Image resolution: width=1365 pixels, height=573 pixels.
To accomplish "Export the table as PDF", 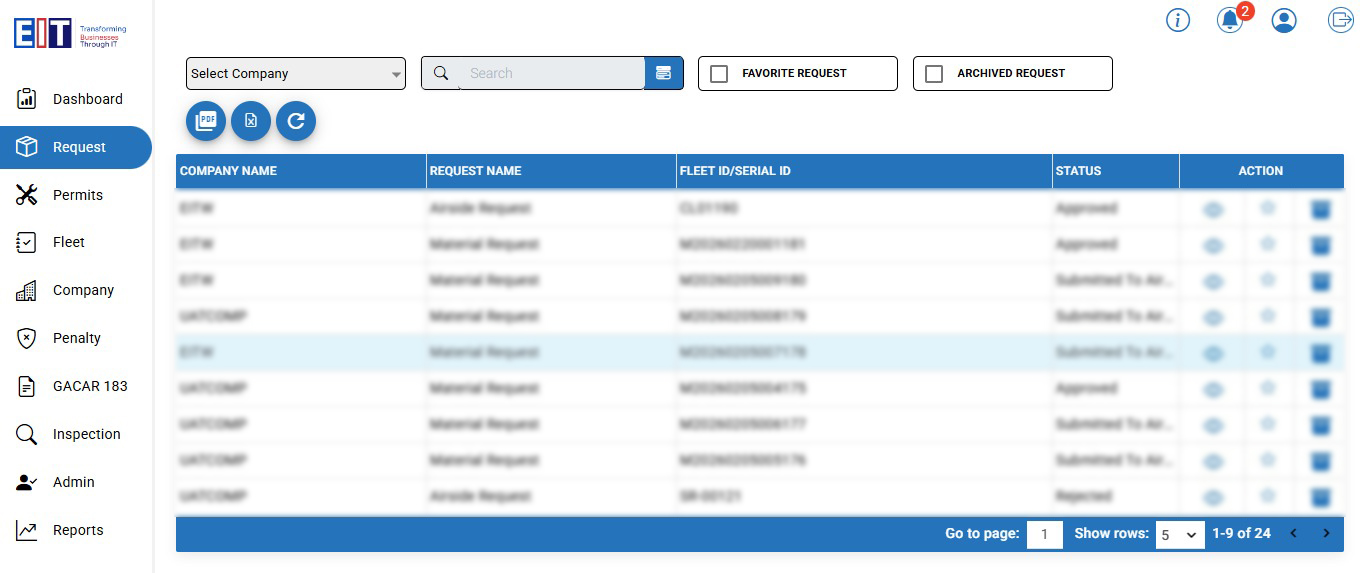I will (206, 121).
